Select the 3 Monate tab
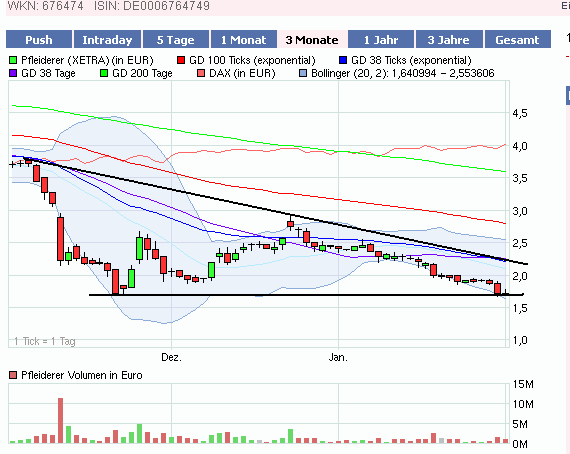Image resolution: width=570 pixels, height=454 pixels. click(312, 39)
